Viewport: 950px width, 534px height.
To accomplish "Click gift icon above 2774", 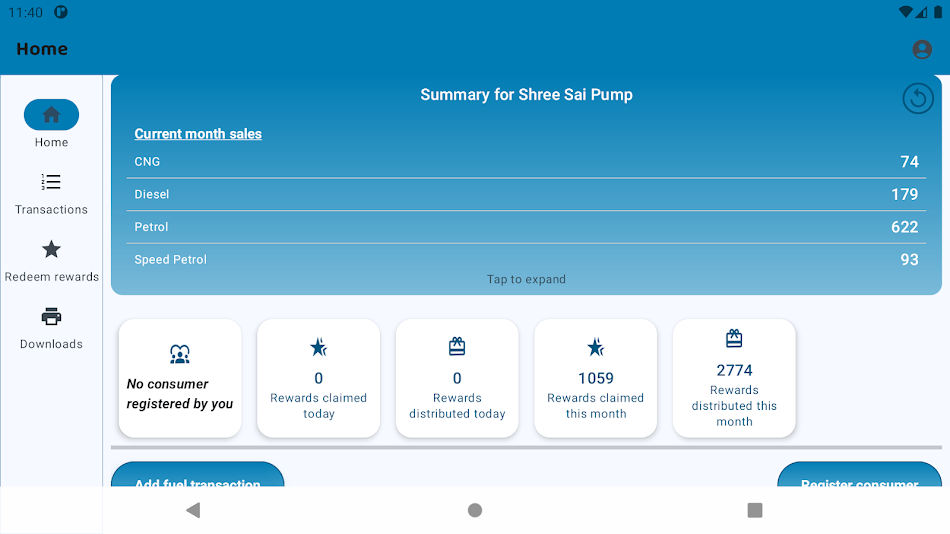I will coord(734,338).
